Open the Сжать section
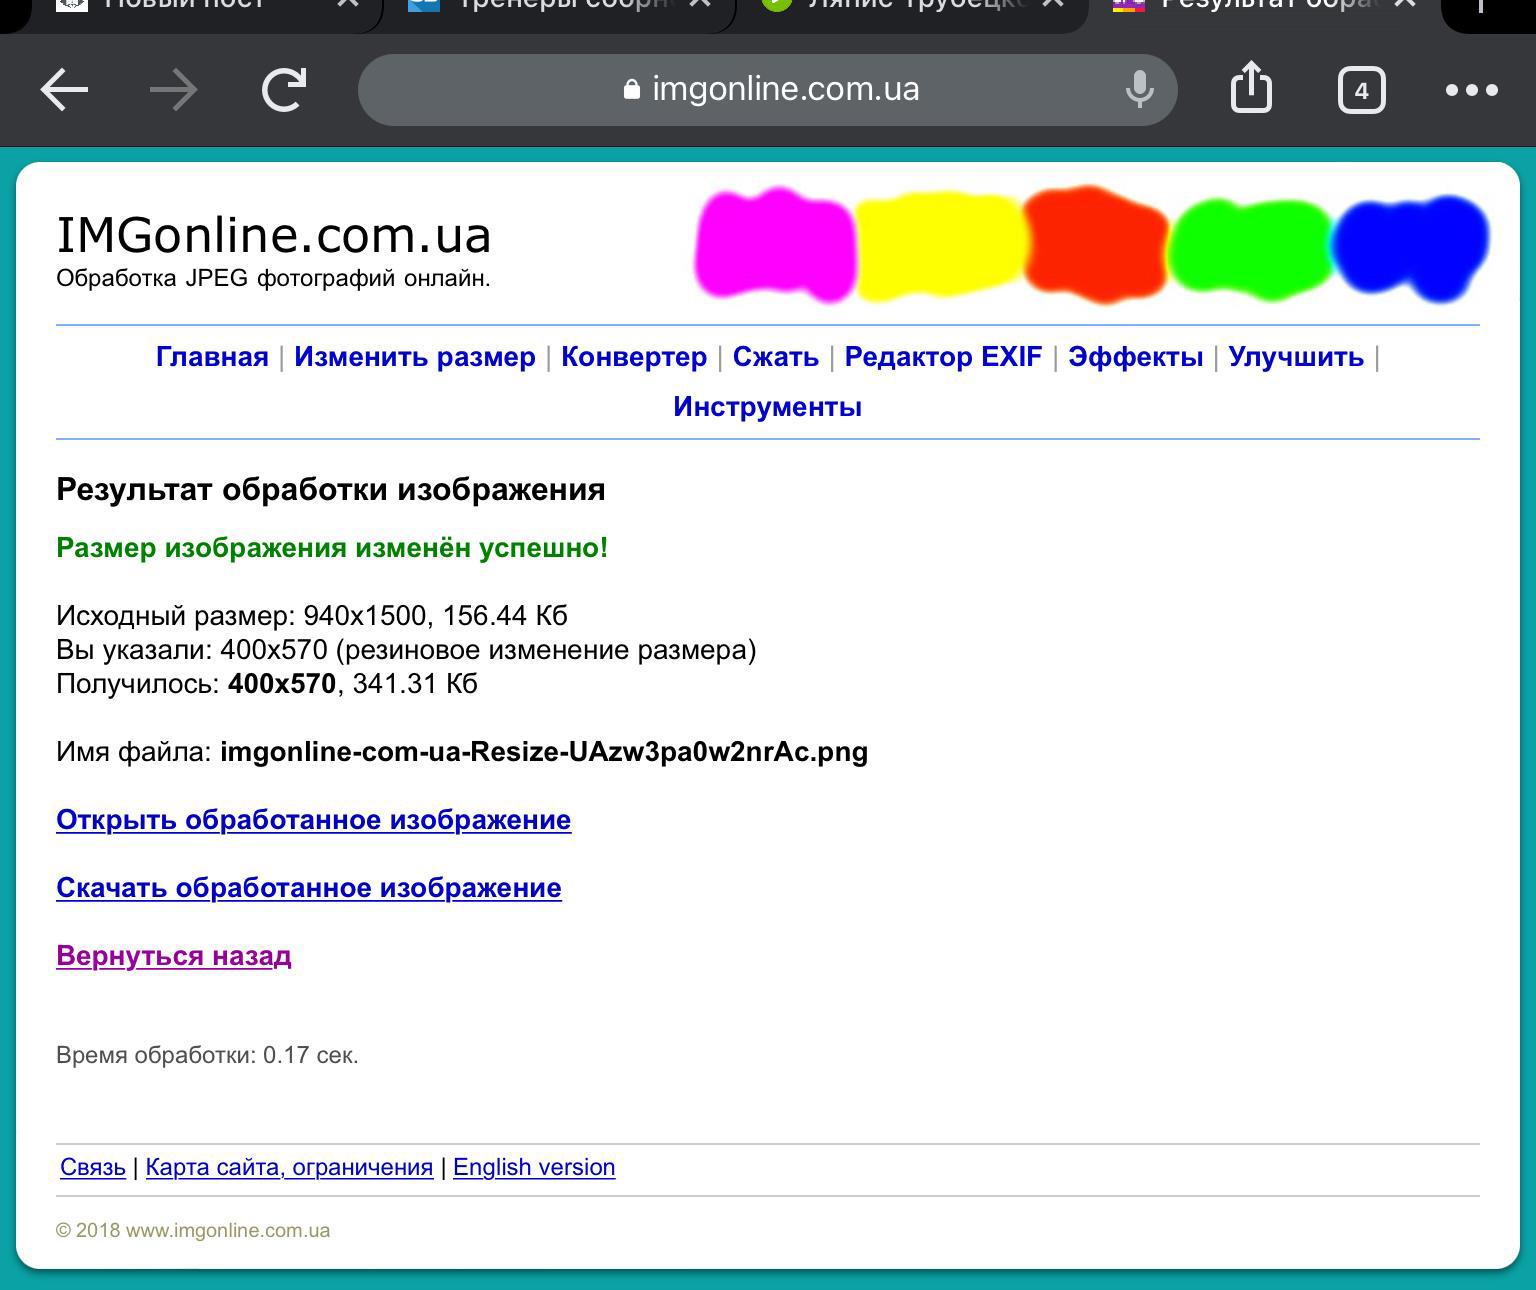Viewport: 1536px width, 1290px height. tap(775, 357)
